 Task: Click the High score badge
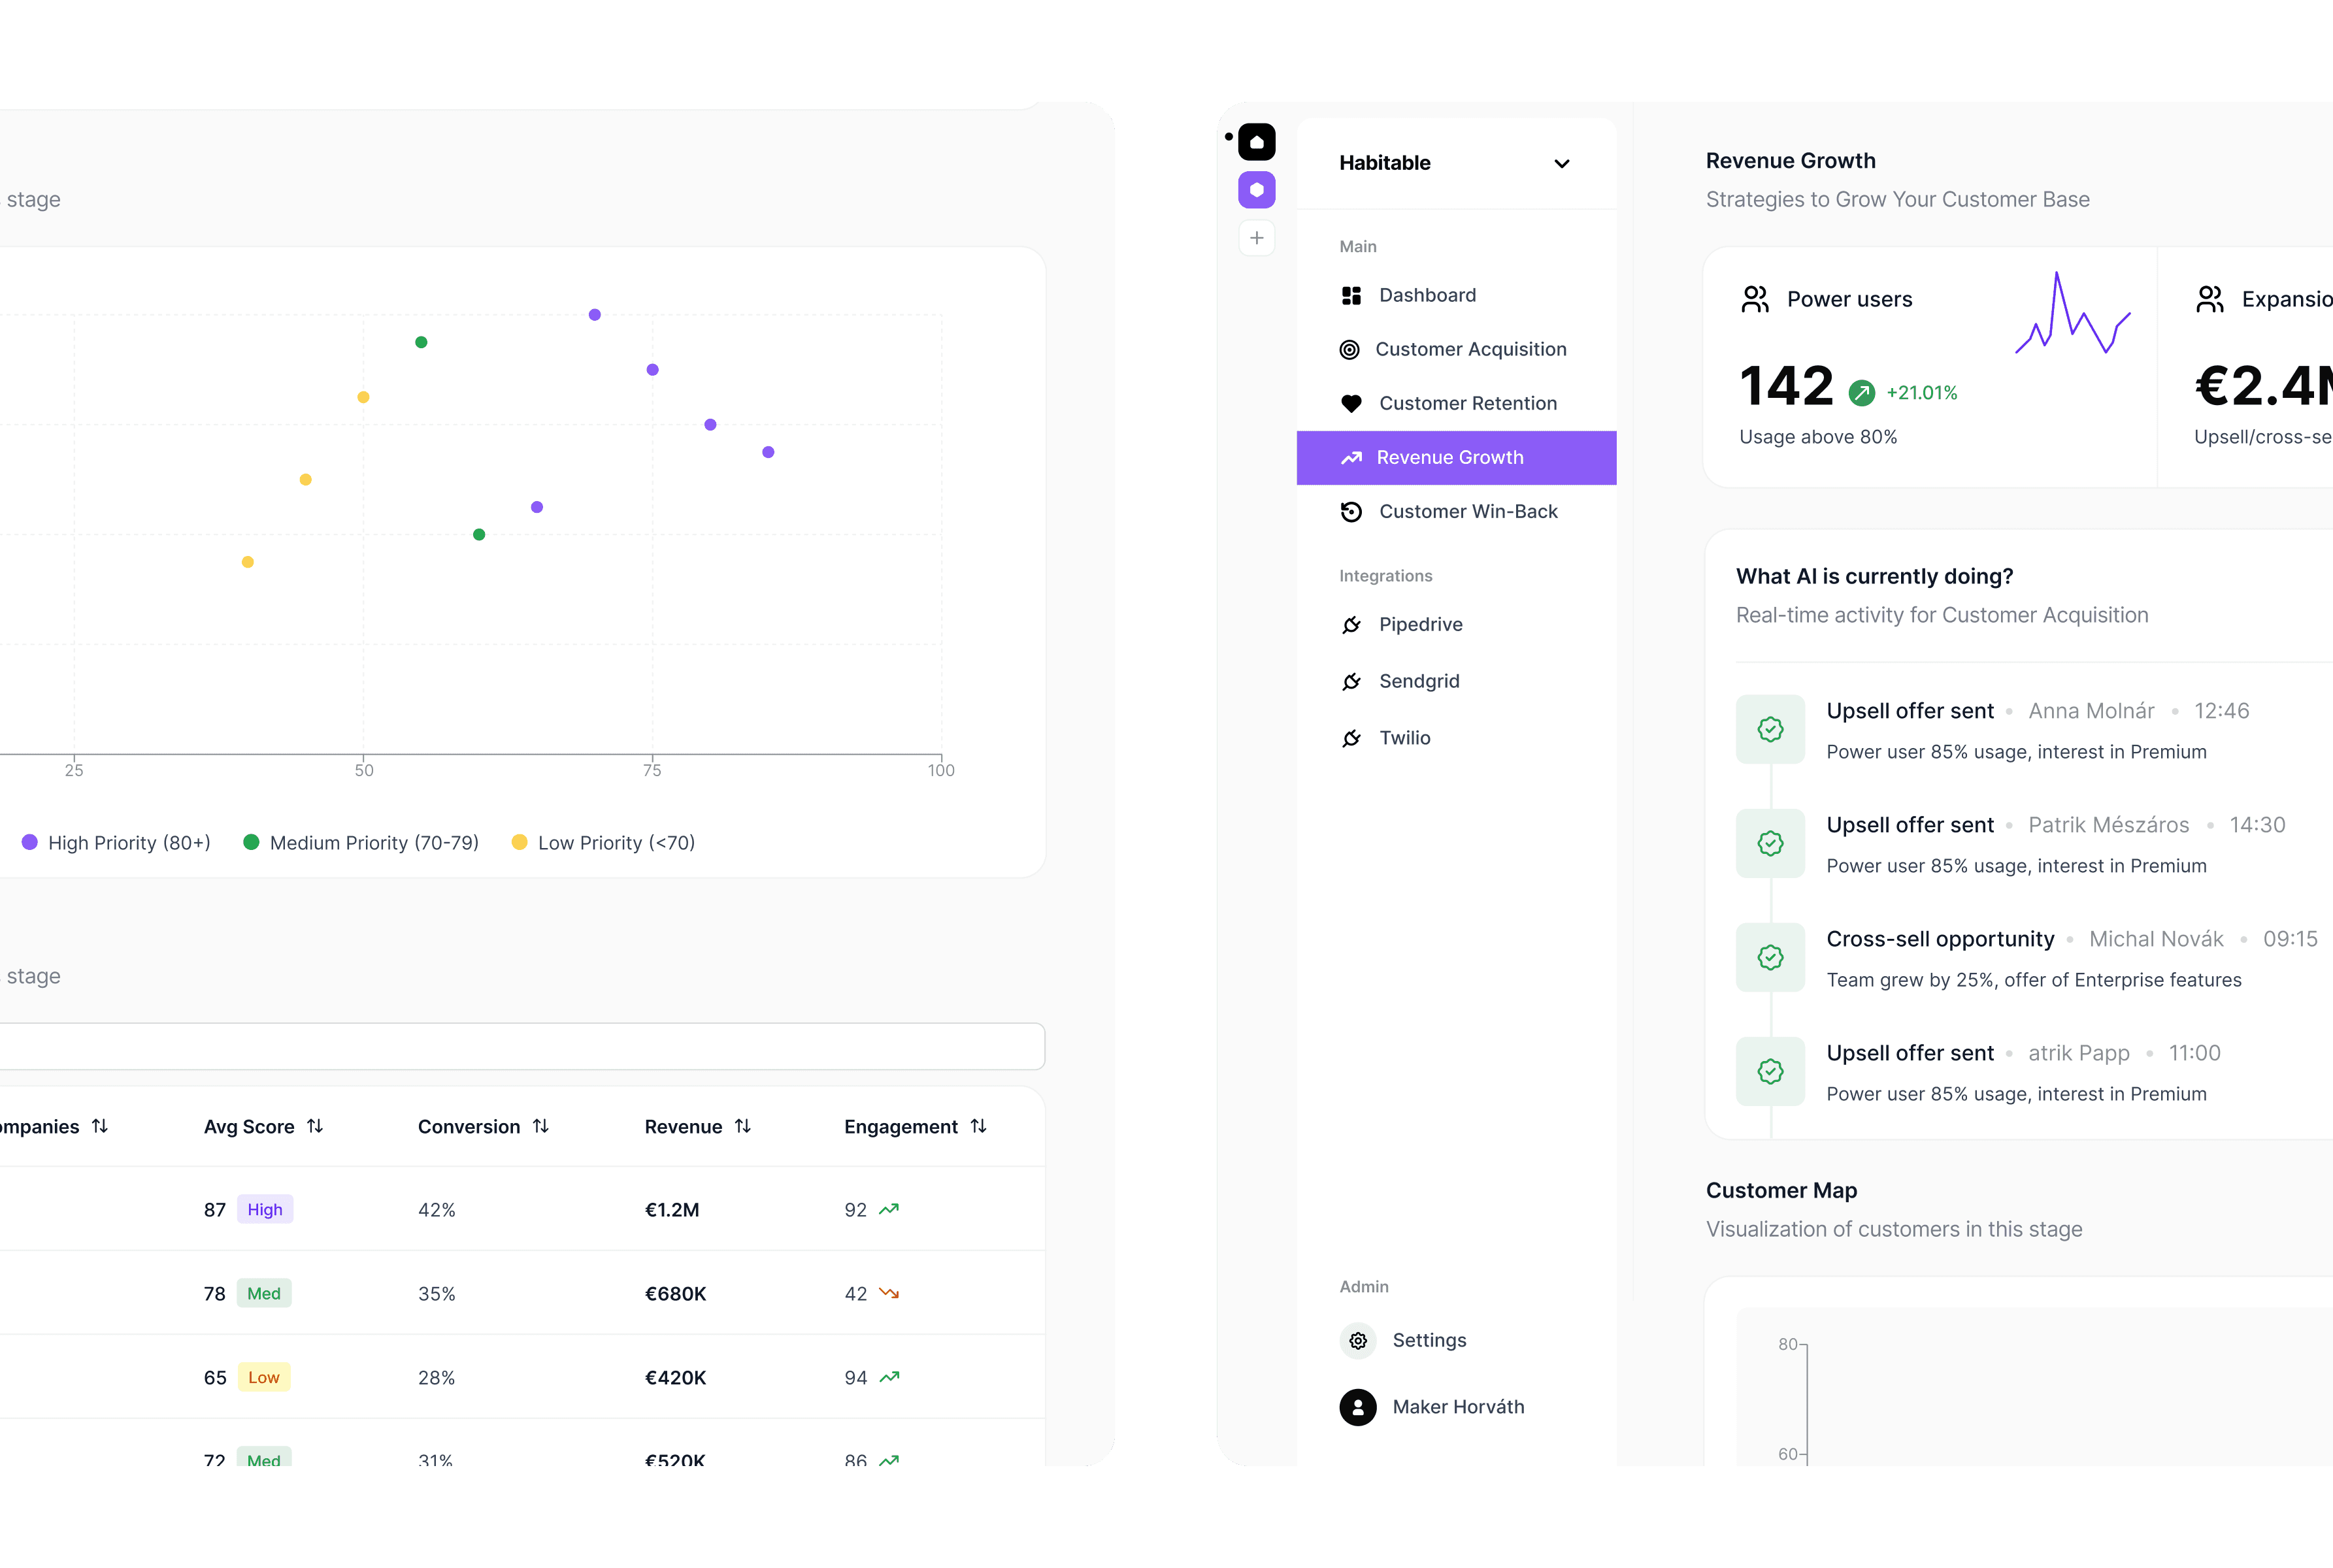coord(265,1210)
